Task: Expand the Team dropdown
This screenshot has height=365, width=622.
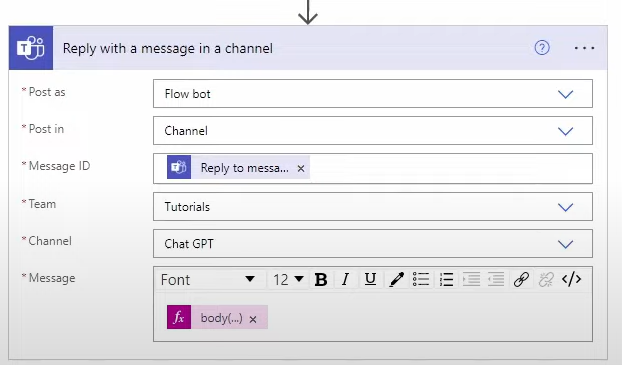Action: [565, 207]
